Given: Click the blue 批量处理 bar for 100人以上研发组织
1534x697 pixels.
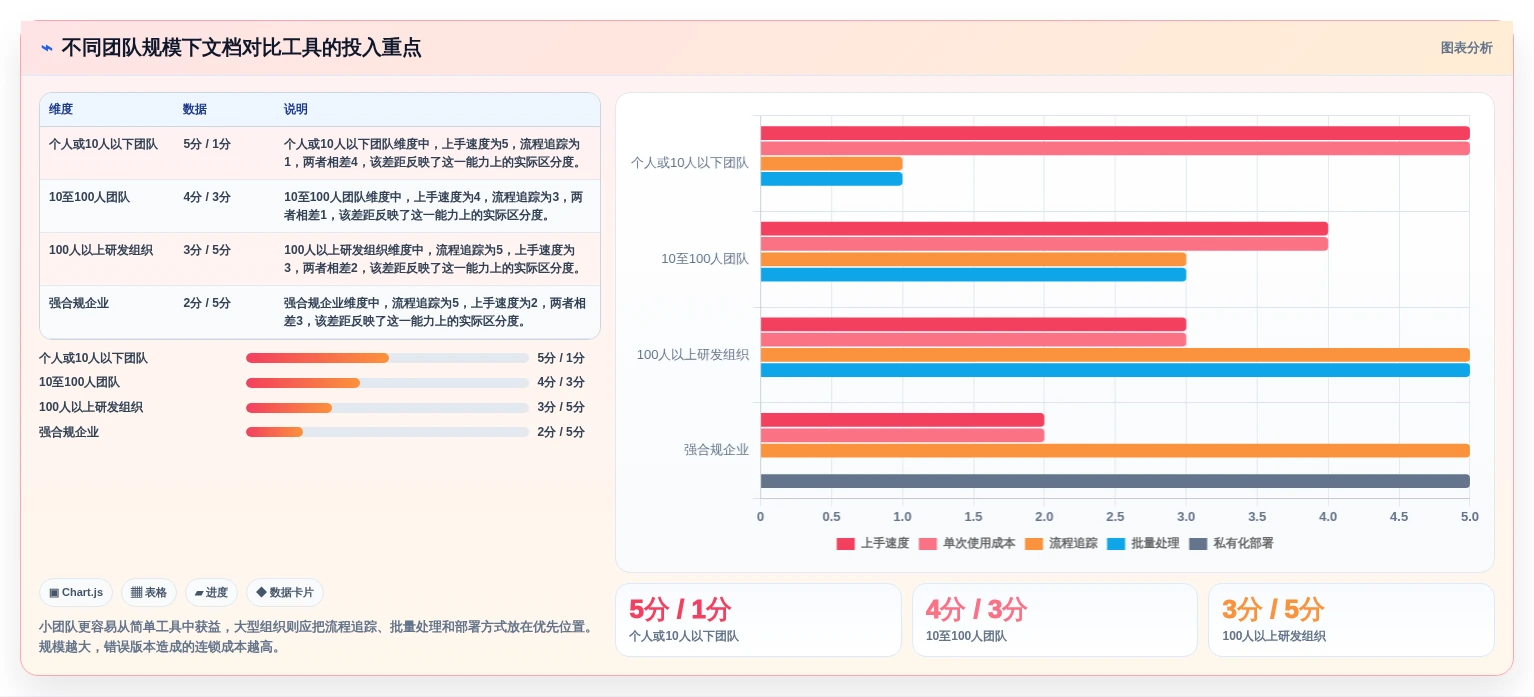Looking at the screenshot, I should click(x=1115, y=370).
